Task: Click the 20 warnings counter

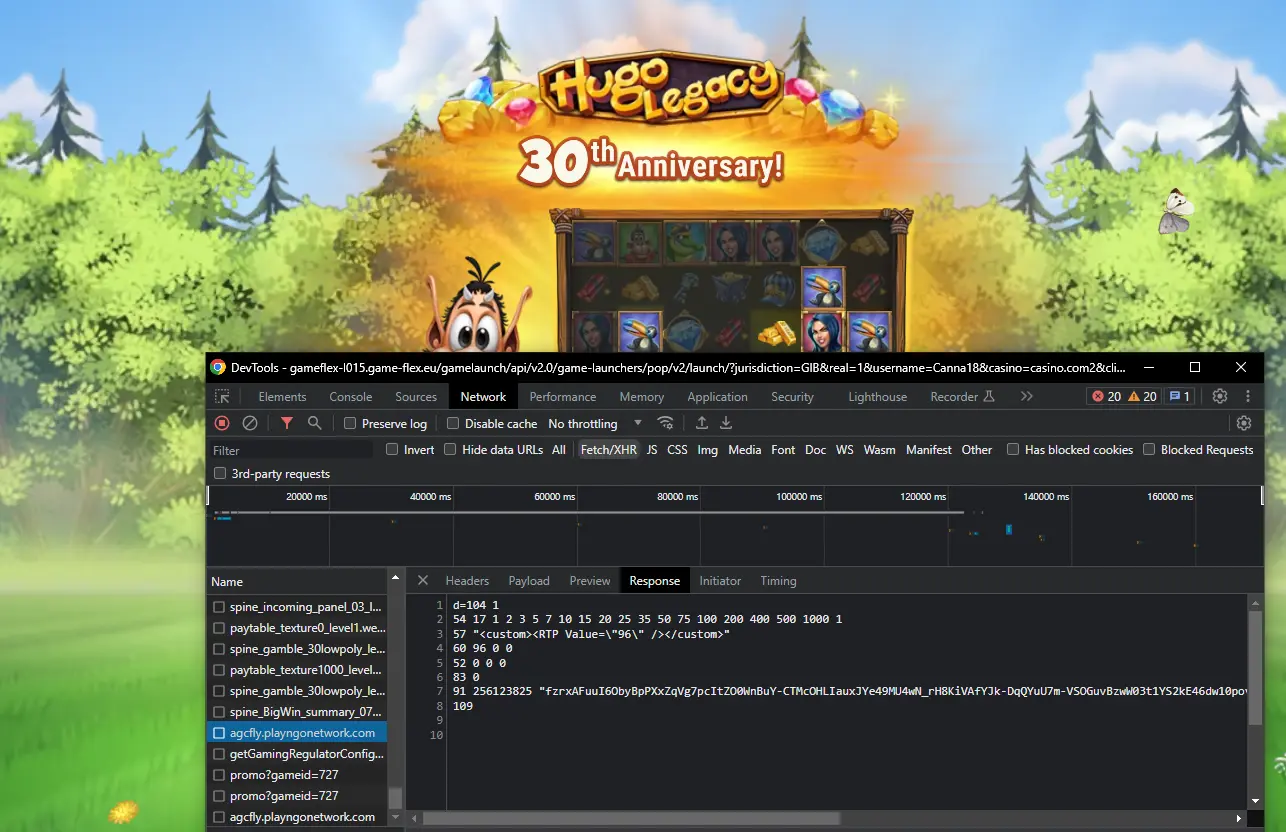Action: (x=1142, y=397)
